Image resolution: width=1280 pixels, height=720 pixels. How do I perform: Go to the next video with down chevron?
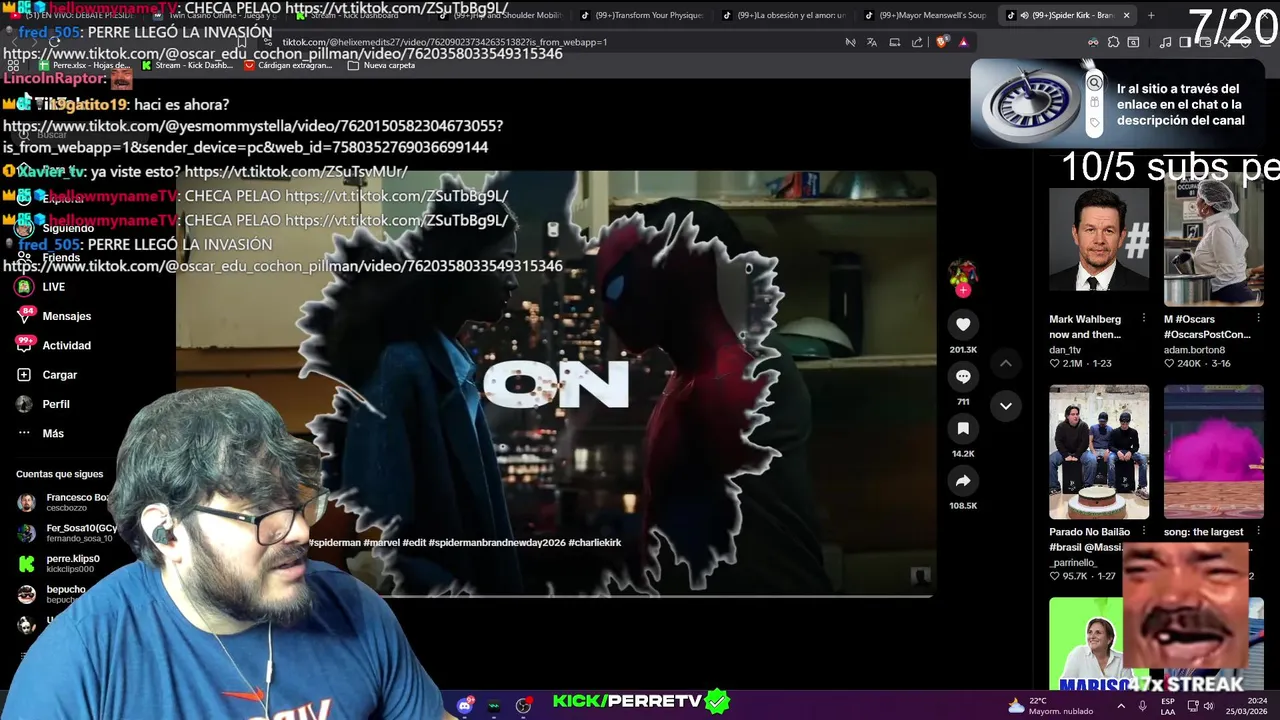(x=1006, y=406)
